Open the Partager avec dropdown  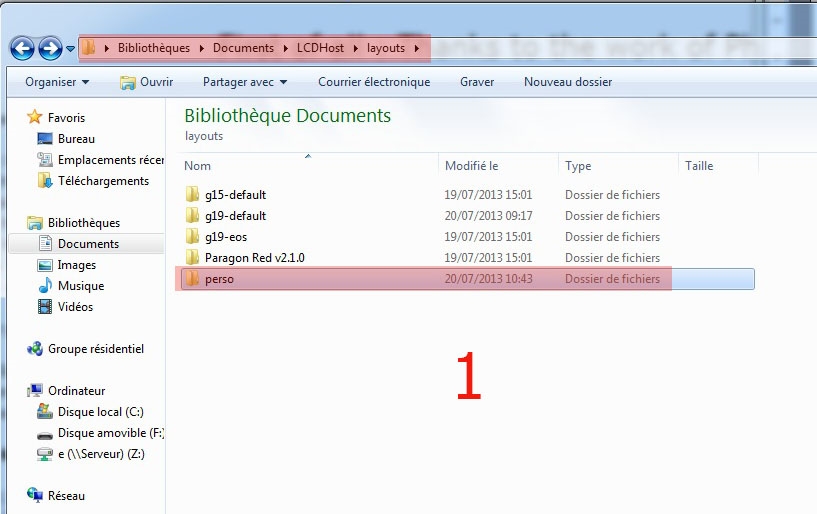pyautogui.click(x=245, y=82)
